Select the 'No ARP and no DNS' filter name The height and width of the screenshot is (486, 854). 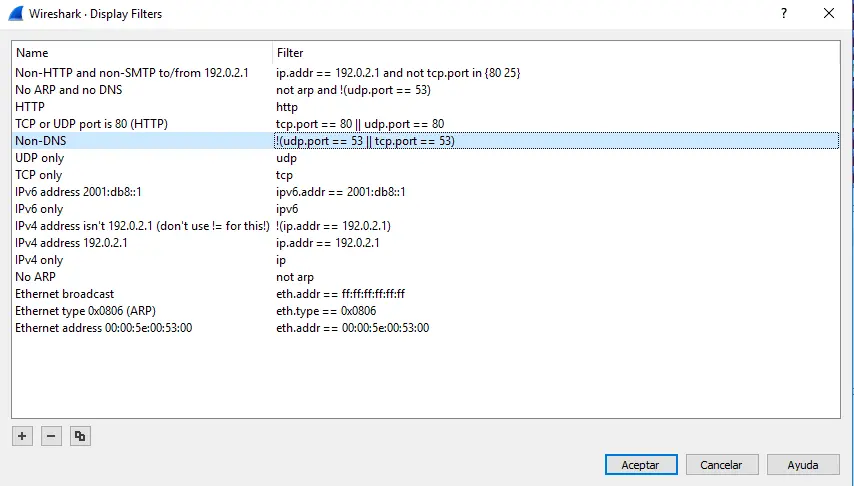(x=69, y=90)
